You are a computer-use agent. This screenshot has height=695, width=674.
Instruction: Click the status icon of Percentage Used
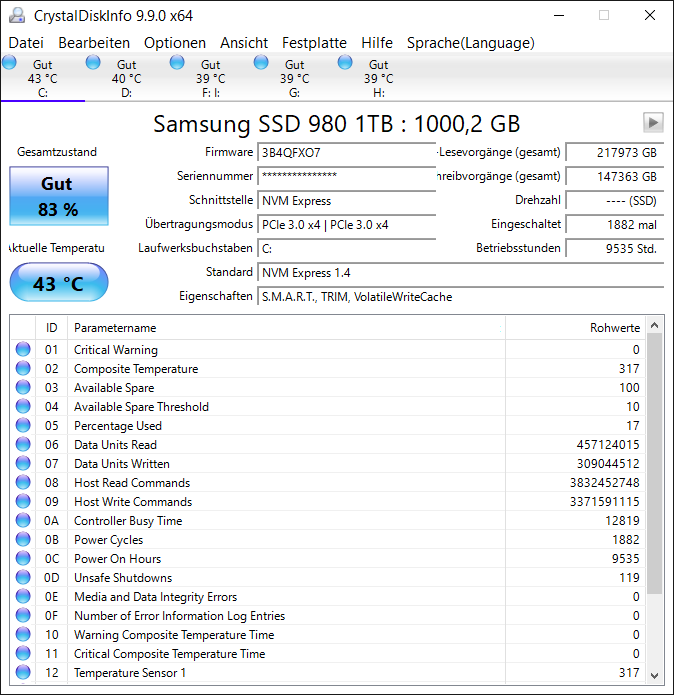[x=23, y=426]
